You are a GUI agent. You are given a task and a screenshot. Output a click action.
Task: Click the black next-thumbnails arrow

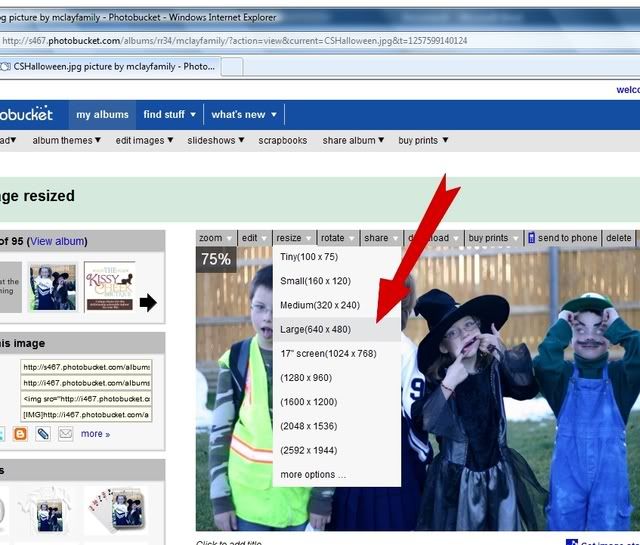pyautogui.click(x=148, y=303)
